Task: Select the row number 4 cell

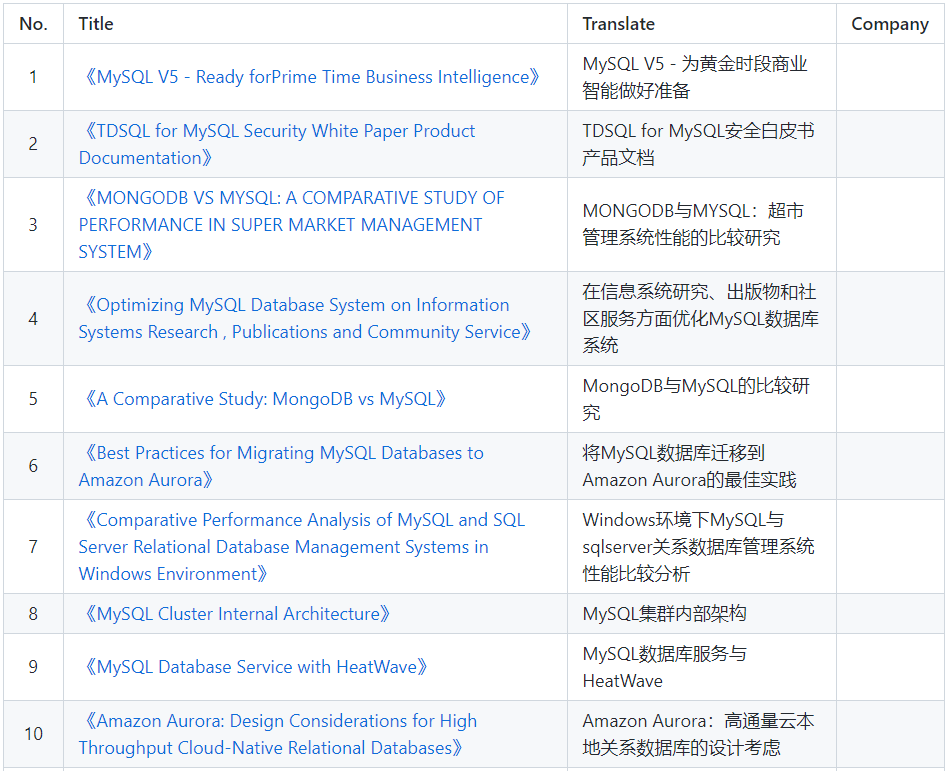Action: pos(33,319)
